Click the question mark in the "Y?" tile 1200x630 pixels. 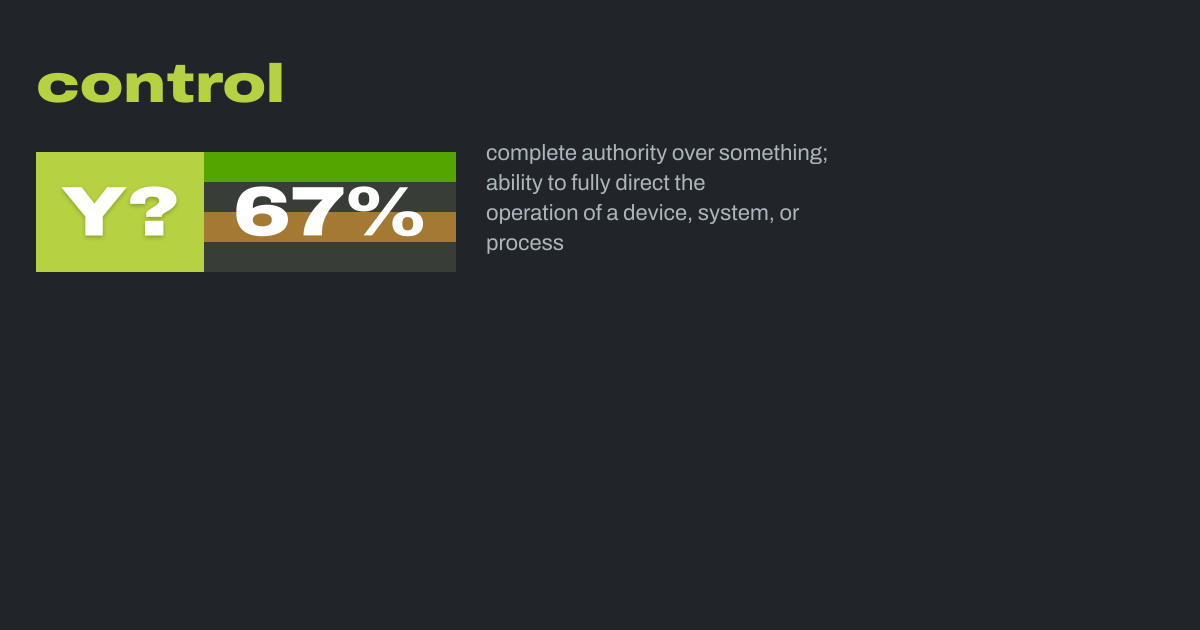(154, 212)
